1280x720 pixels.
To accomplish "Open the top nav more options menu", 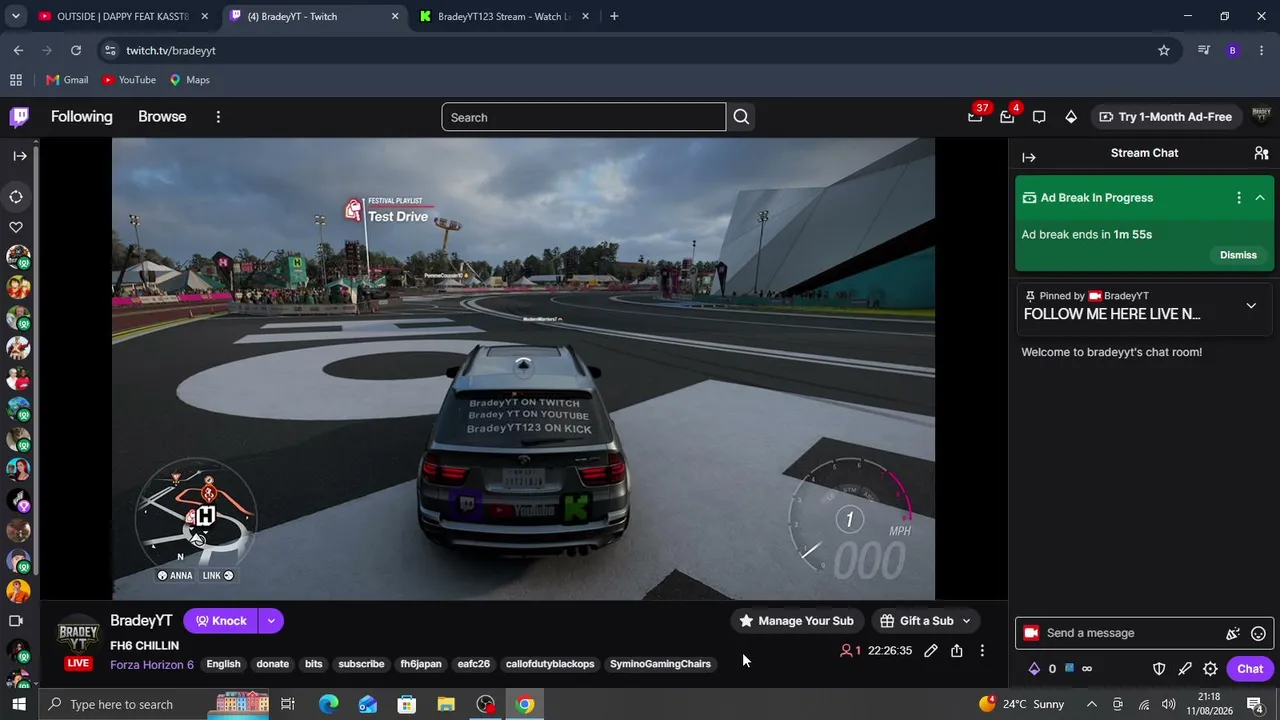I will (x=218, y=117).
